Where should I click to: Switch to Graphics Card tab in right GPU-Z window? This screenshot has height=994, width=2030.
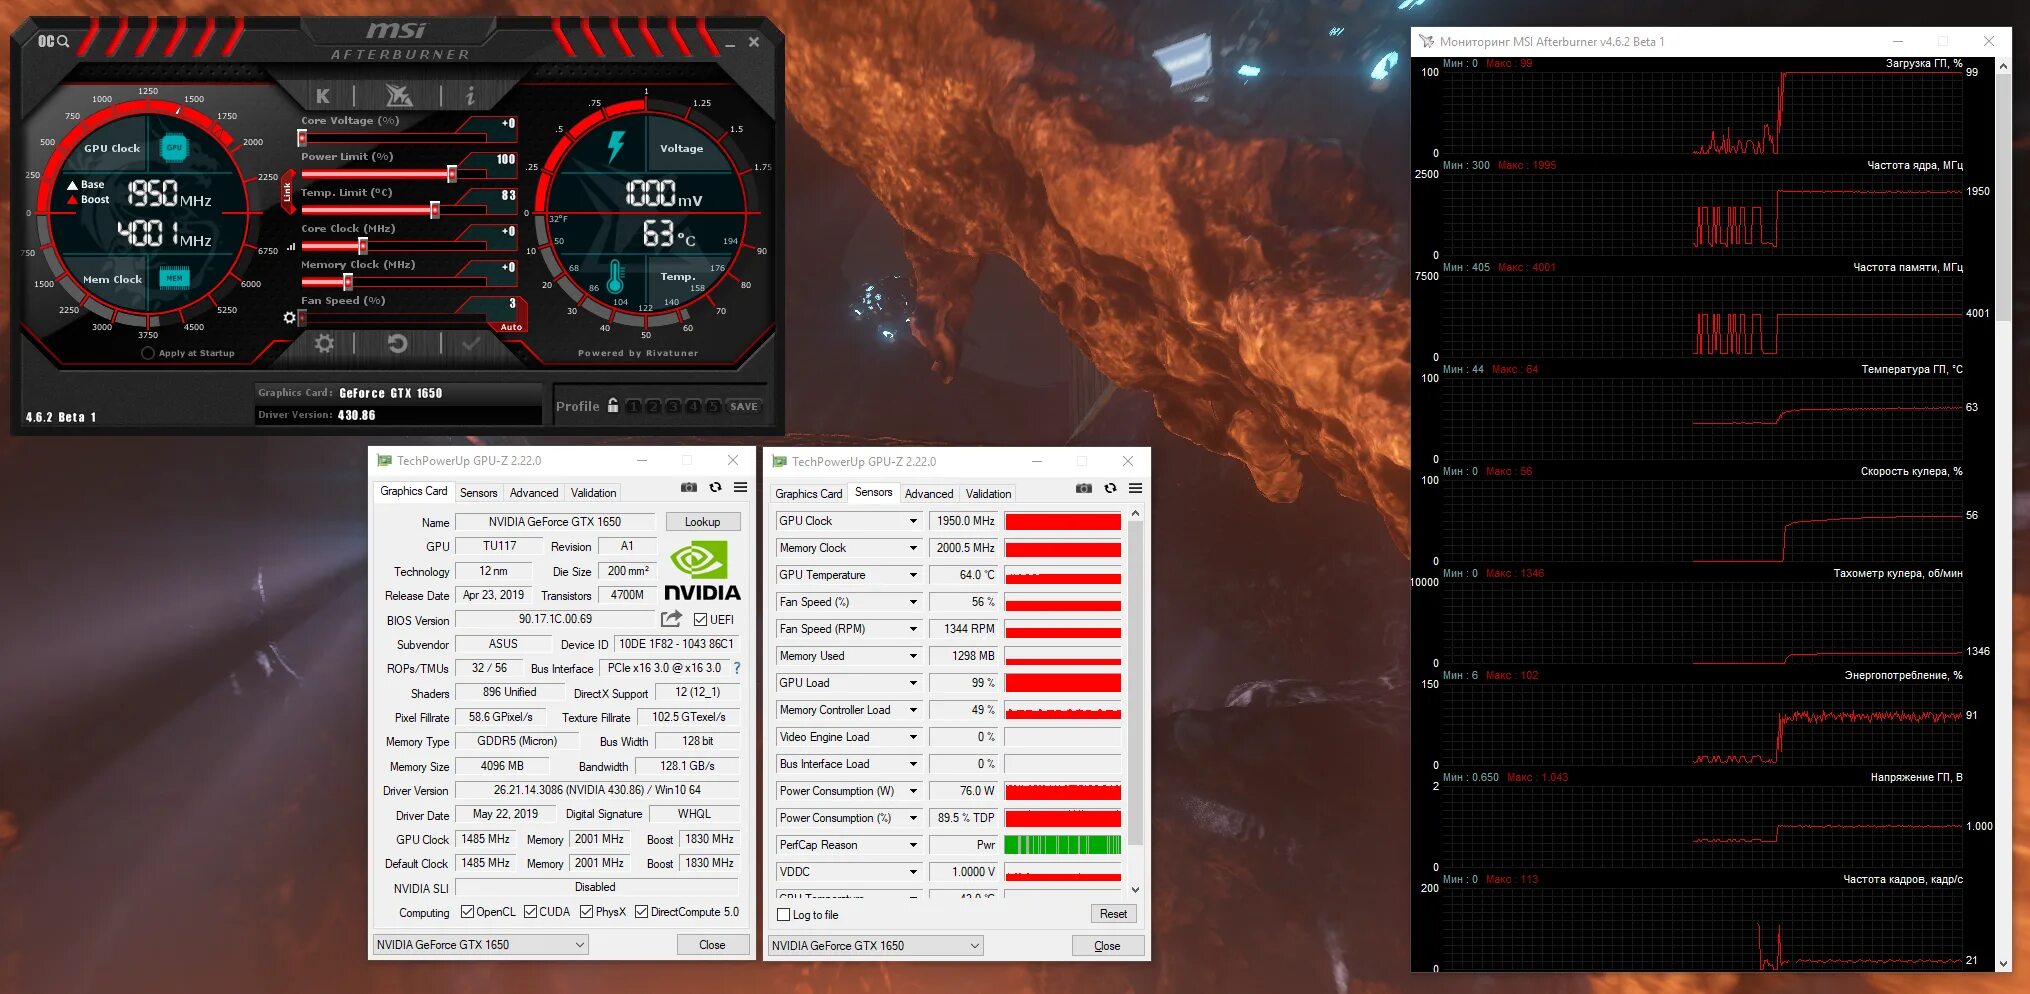(809, 494)
